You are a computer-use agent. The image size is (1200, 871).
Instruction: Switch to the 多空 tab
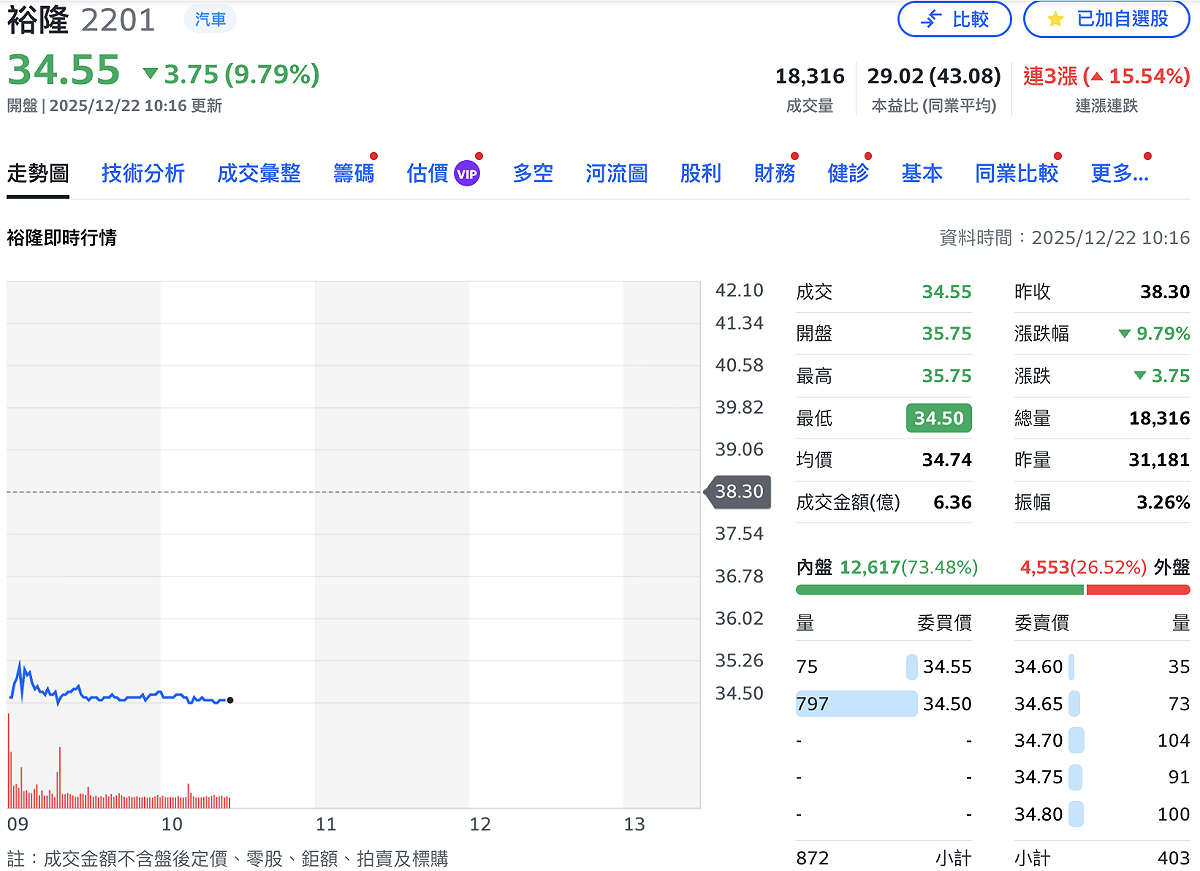click(533, 173)
